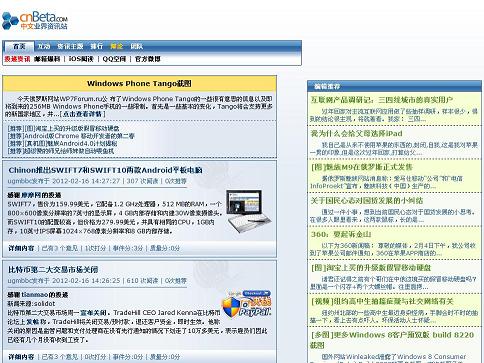Open 已有3个意见 on the Bitcoin article
This screenshot has height=363, width=484.
point(60,357)
